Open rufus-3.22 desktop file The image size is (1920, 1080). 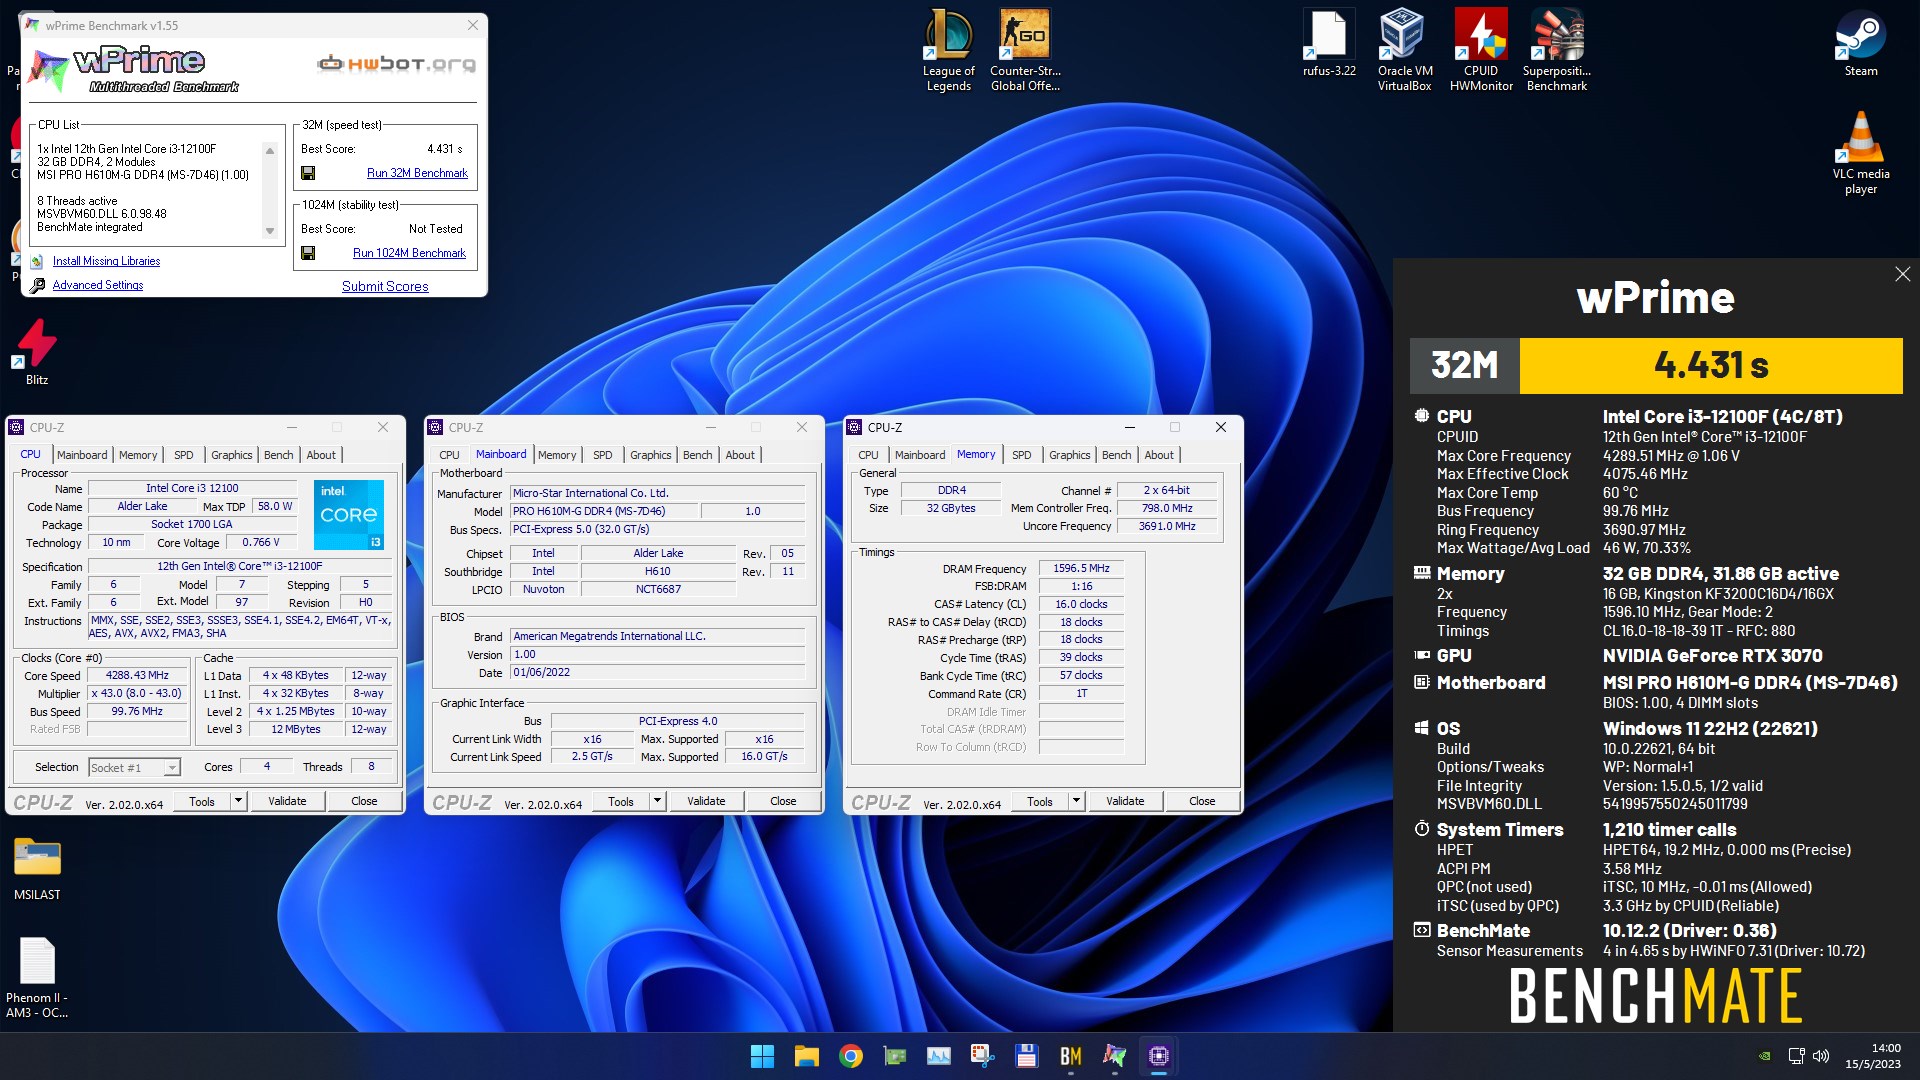pyautogui.click(x=1329, y=44)
